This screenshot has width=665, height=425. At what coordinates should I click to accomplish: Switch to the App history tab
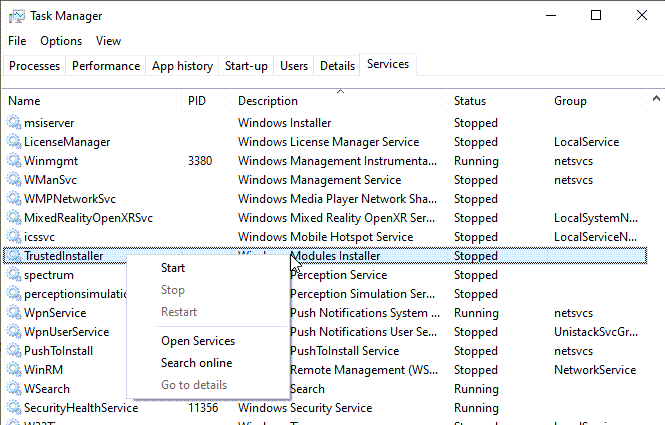182,66
